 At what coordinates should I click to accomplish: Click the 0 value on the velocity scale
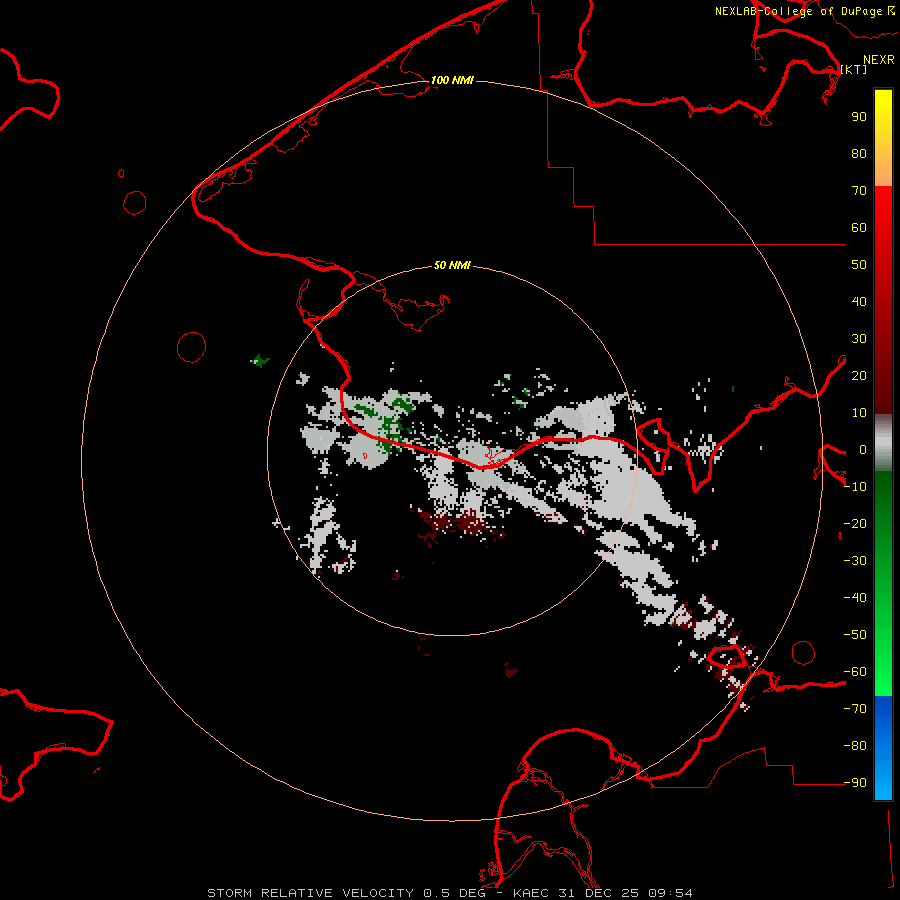(x=863, y=450)
